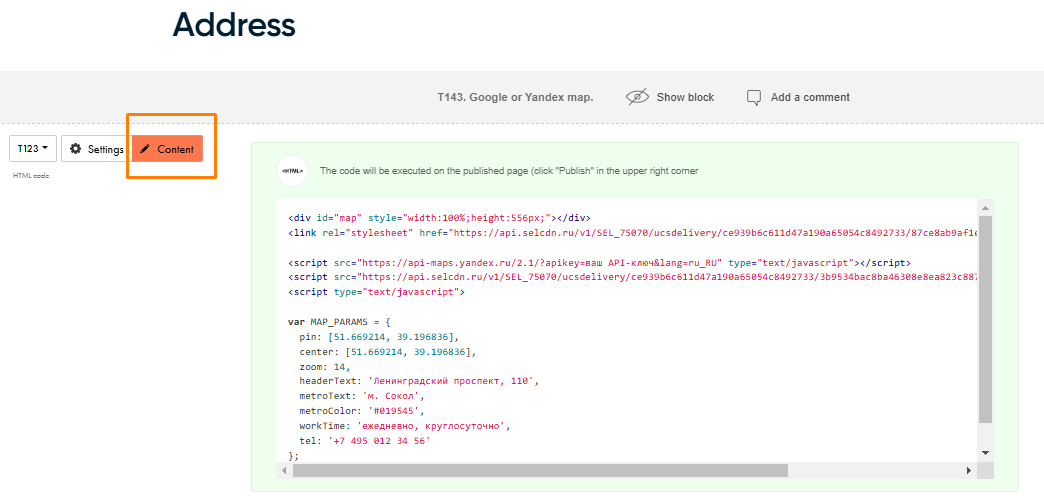The width and height of the screenshot is (1044, 502).
Task: Click the orange Content button
Action: click(x=167, y=148)
